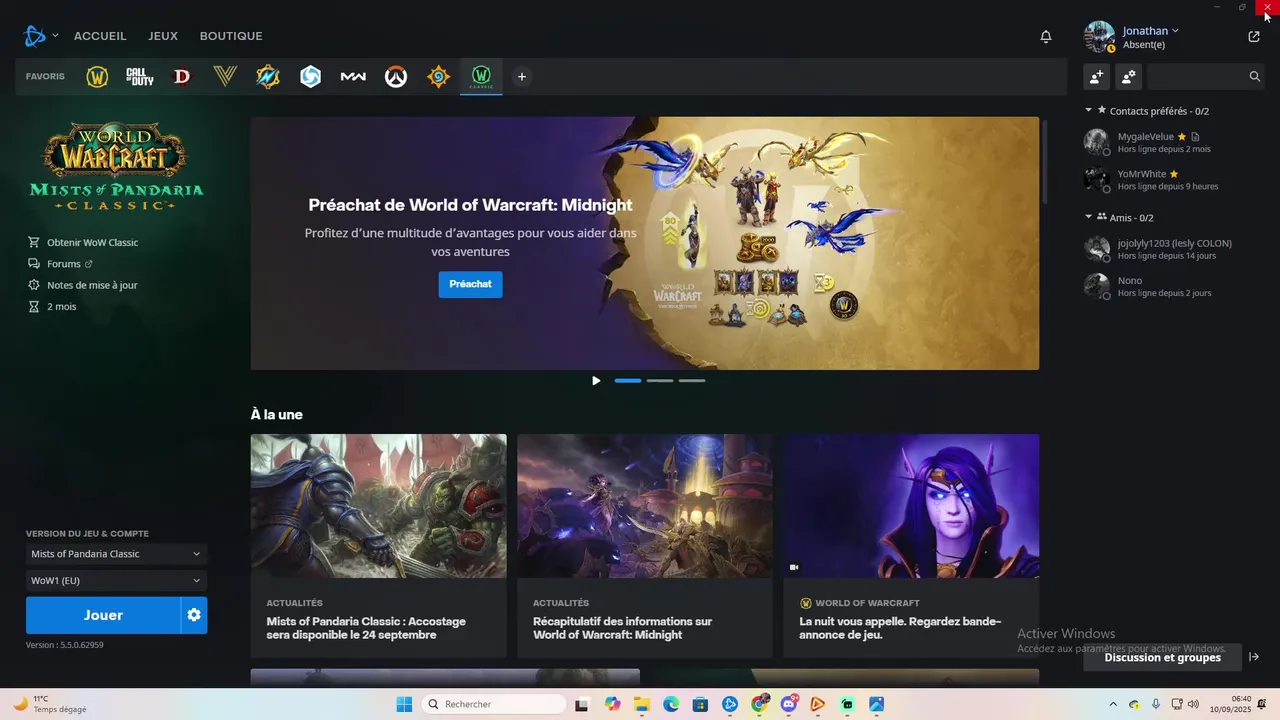
Task: Open notifications bell
Action: 1046,37
